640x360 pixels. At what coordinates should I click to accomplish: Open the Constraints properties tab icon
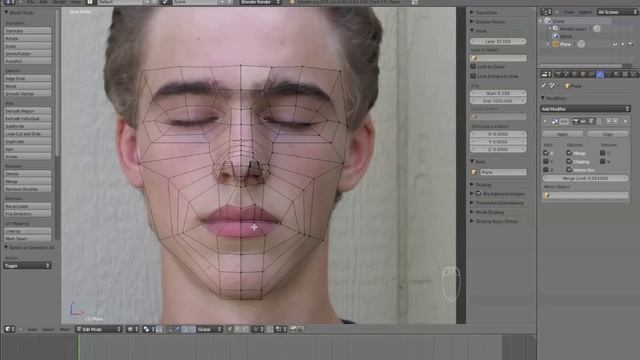coord(591,74)
